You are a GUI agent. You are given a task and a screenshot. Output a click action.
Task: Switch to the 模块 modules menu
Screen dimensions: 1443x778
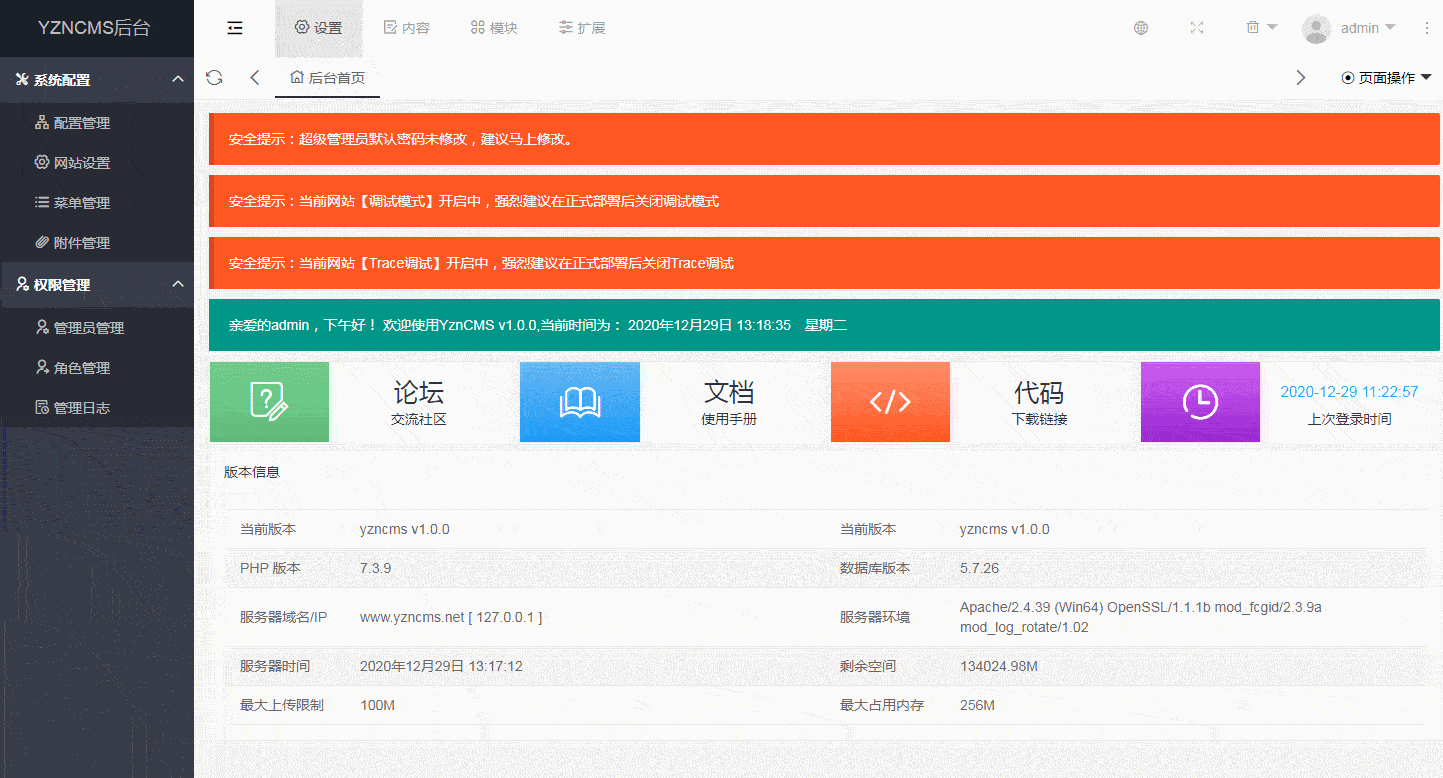coord(493,27)
